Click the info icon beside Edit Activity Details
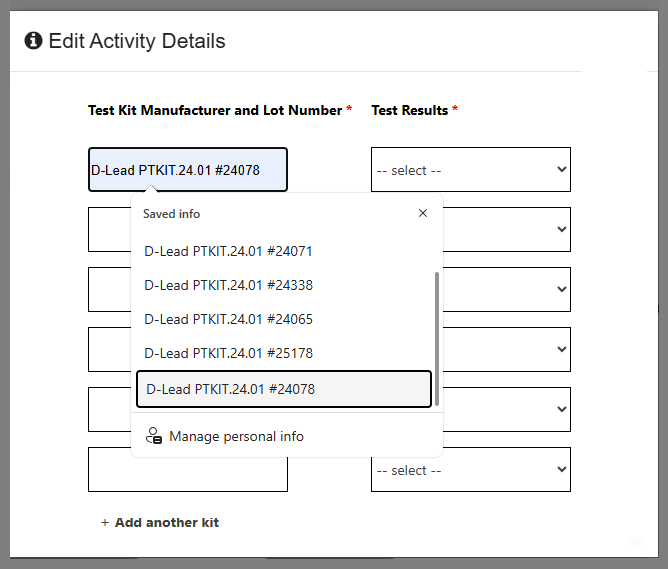 33,41
